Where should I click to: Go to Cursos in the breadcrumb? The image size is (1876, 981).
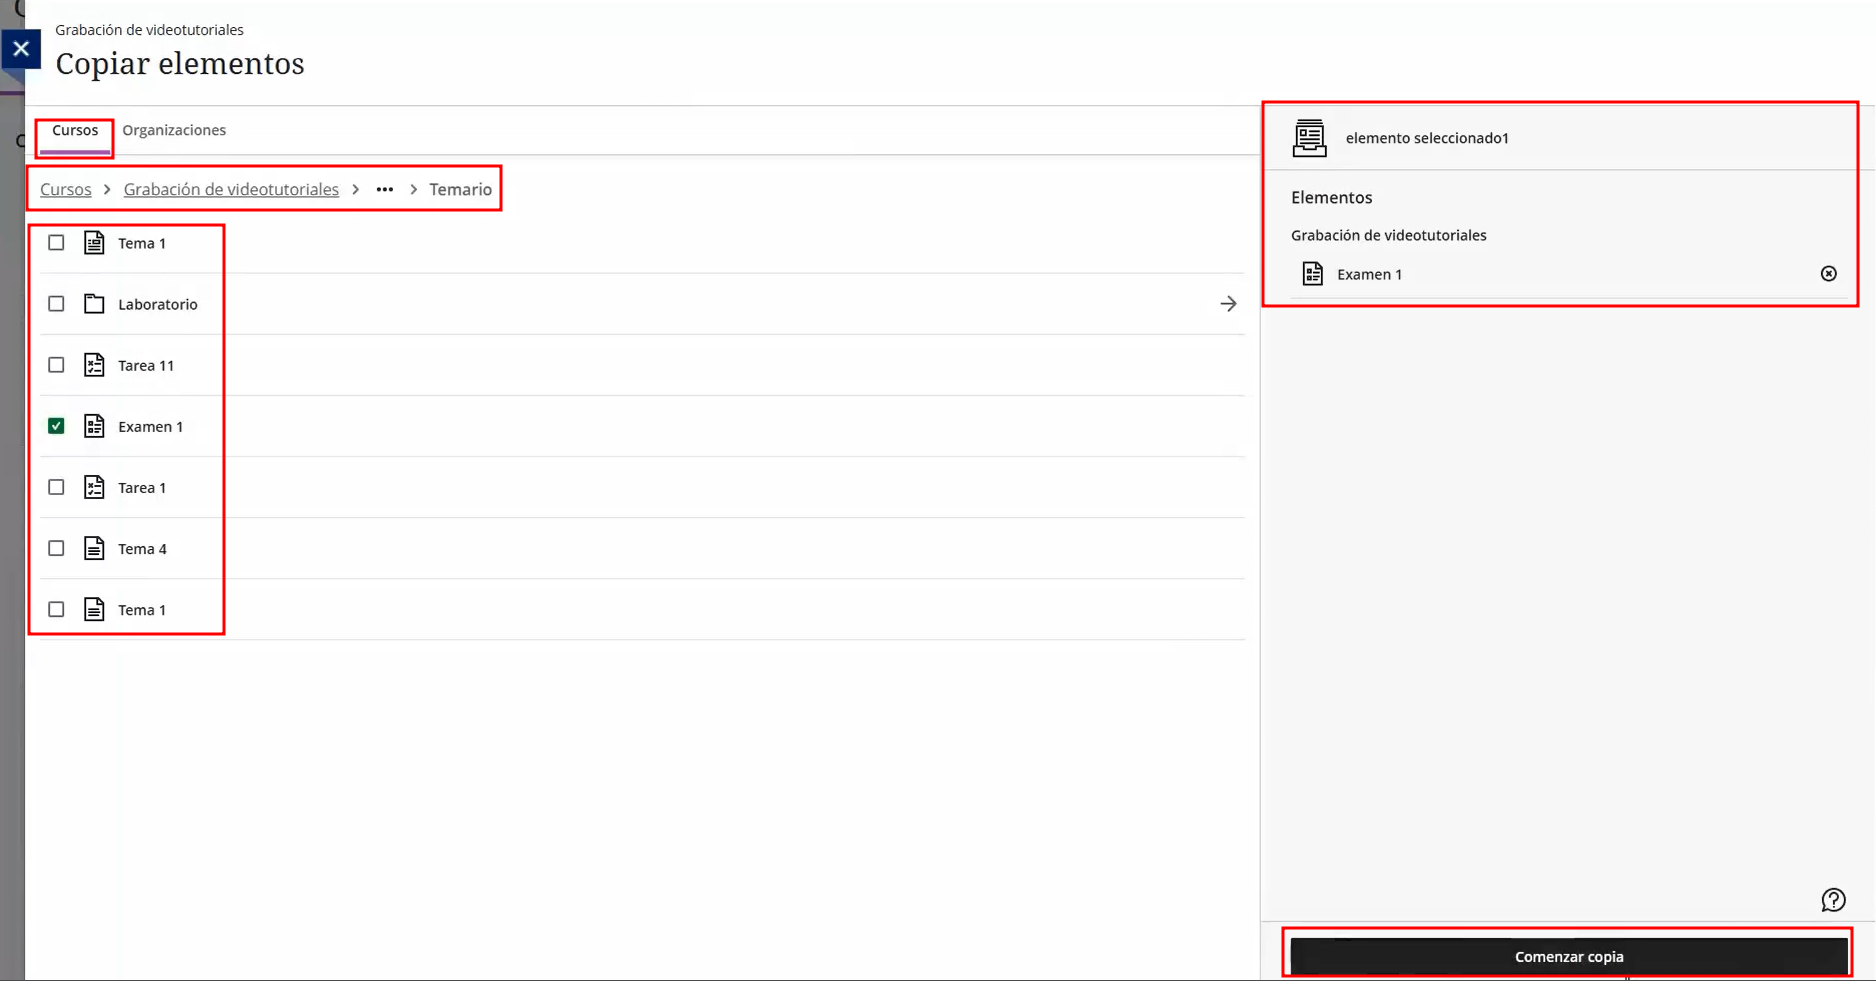tap(66, 190)
